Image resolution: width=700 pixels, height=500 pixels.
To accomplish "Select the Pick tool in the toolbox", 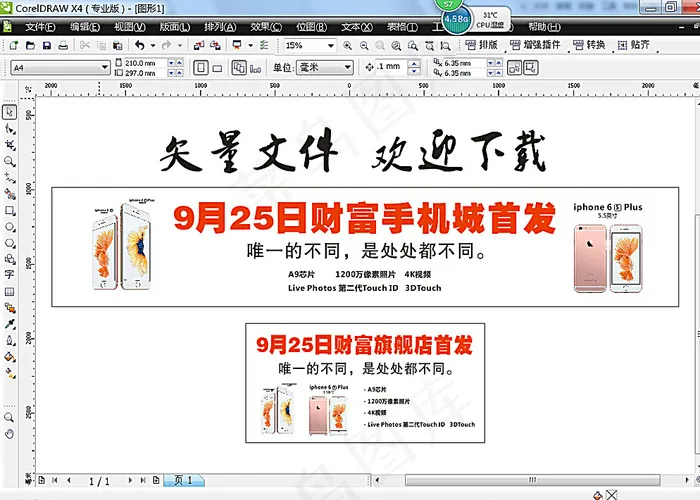I will click(9, 112).
